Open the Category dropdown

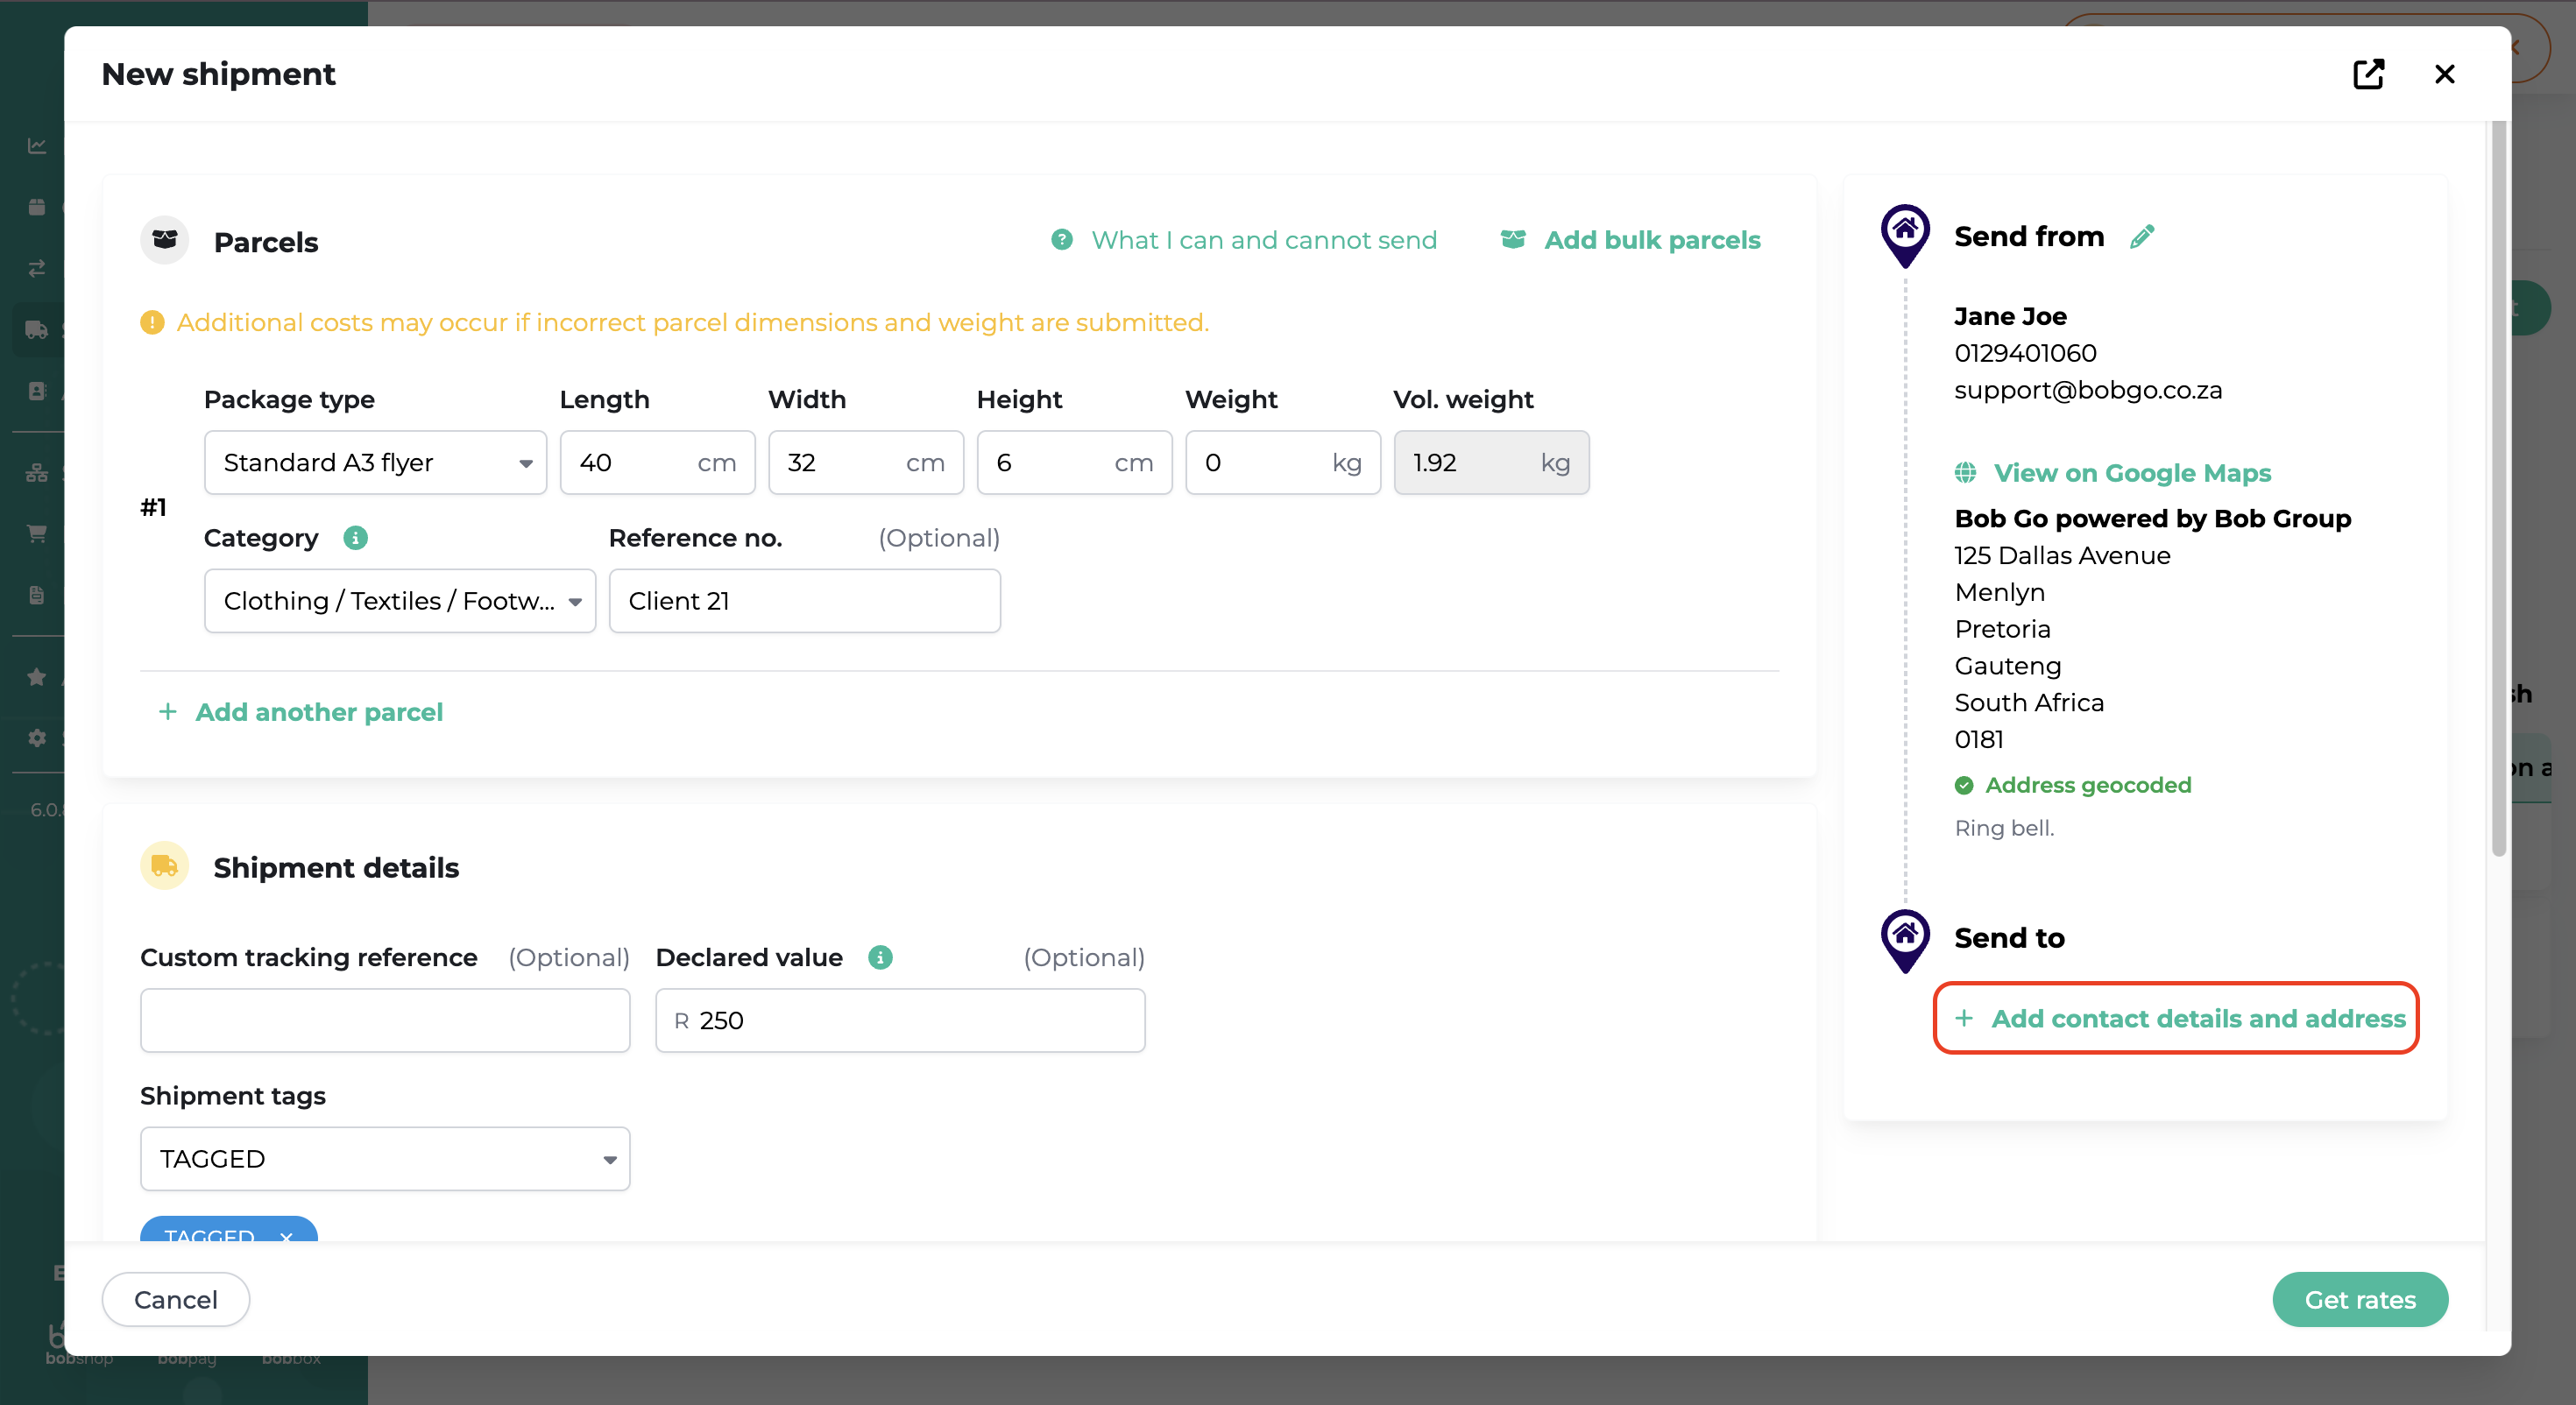(400, 601)
